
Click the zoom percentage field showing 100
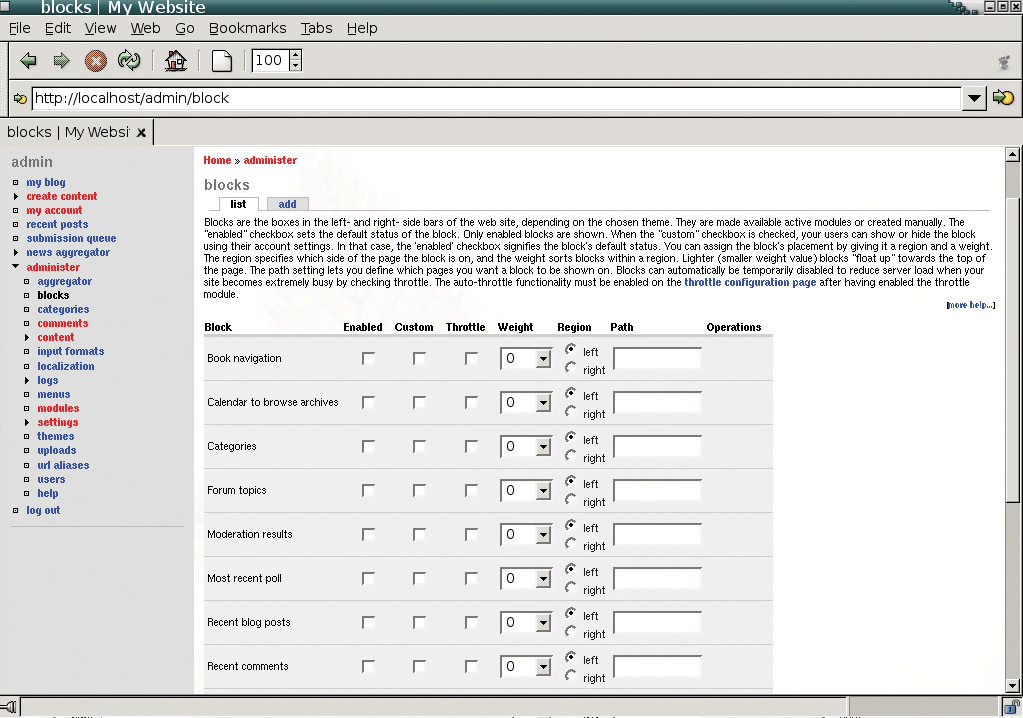pyautogui.click(x=271, y=61)
